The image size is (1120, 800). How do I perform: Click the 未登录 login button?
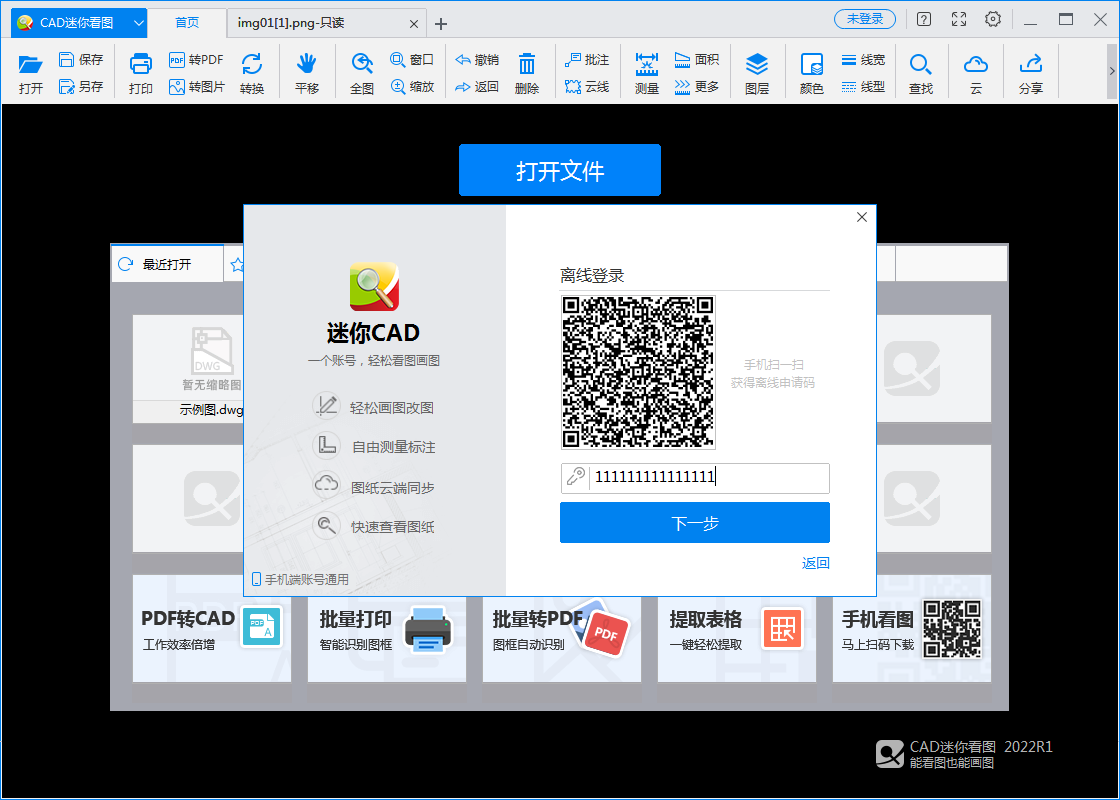(x=864, y=19)
